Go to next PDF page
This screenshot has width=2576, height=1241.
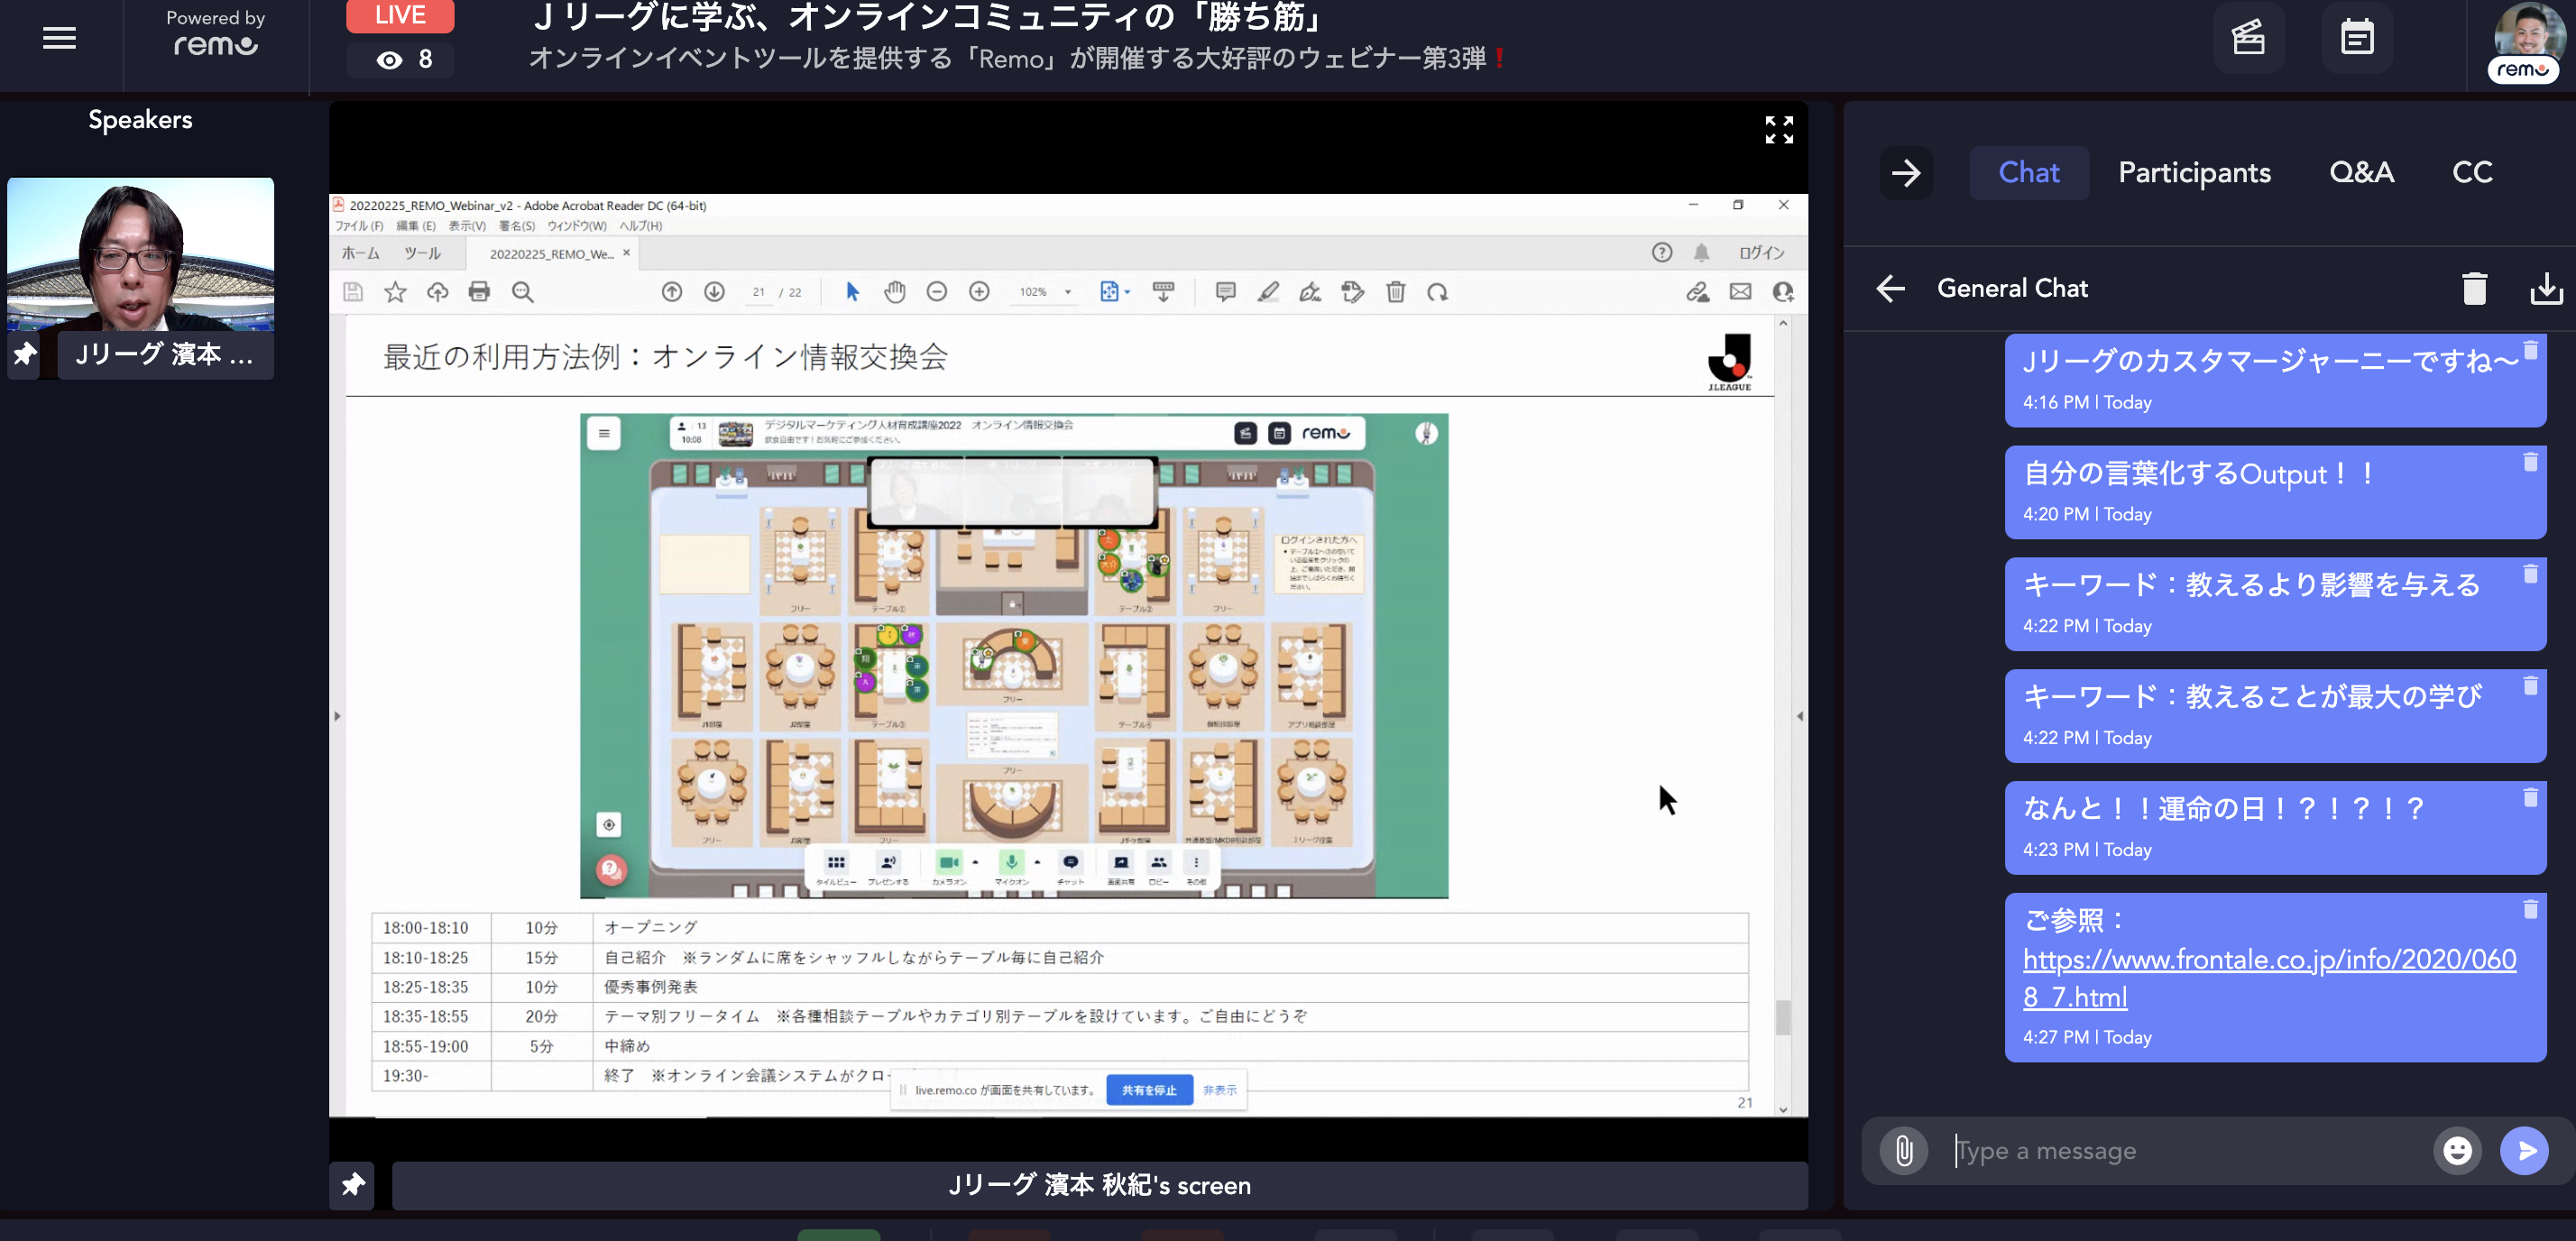click(x=714, y=292)
